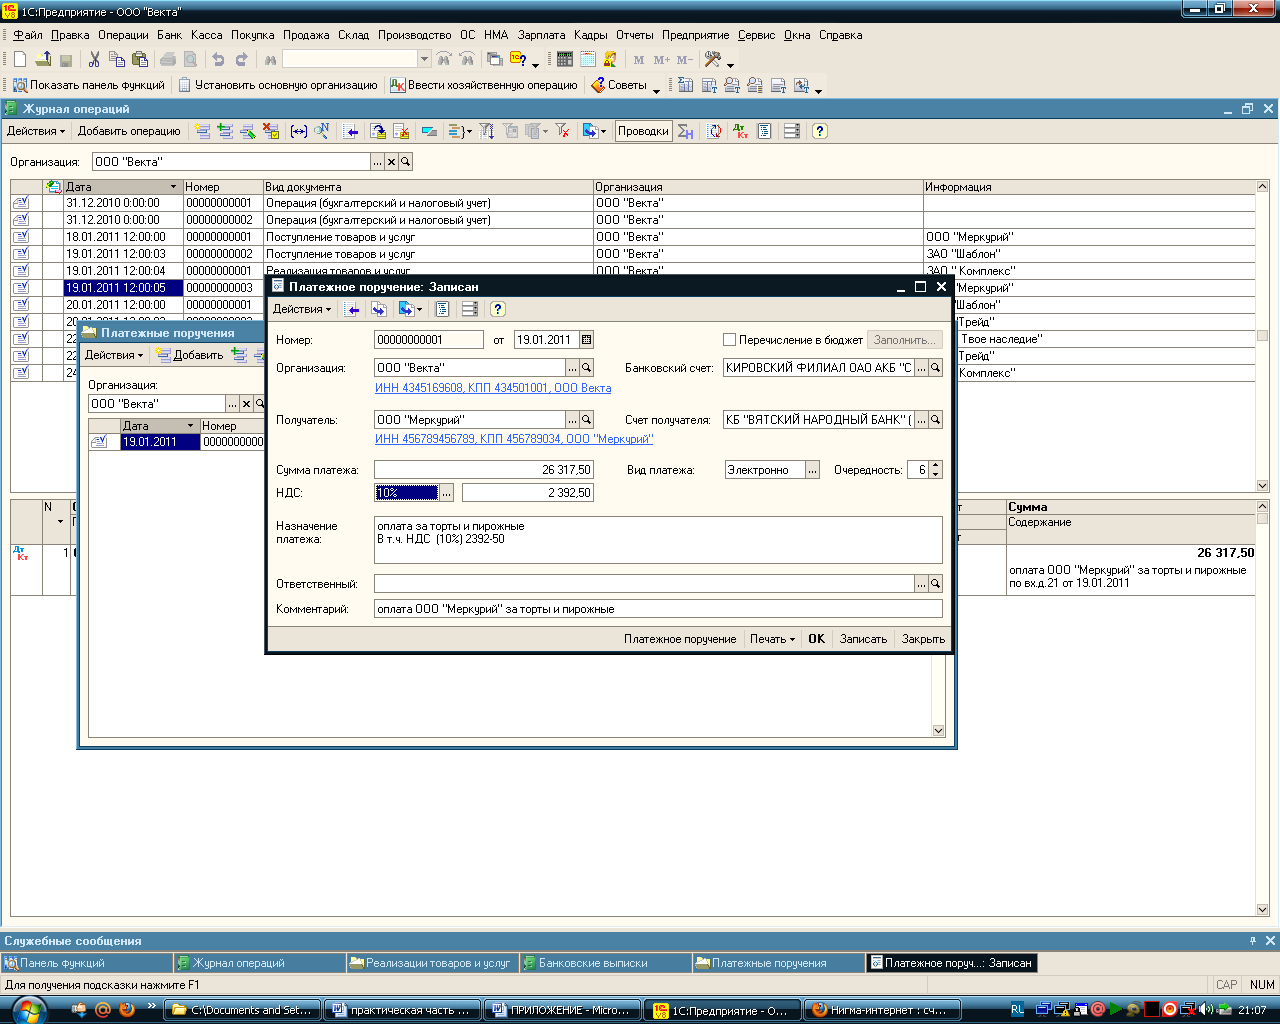Image resolution: width=1280 pixels, height=1024 pixels.
Task: Select journal row dated 18.01.2011 12:00:00
Action: 632,237
